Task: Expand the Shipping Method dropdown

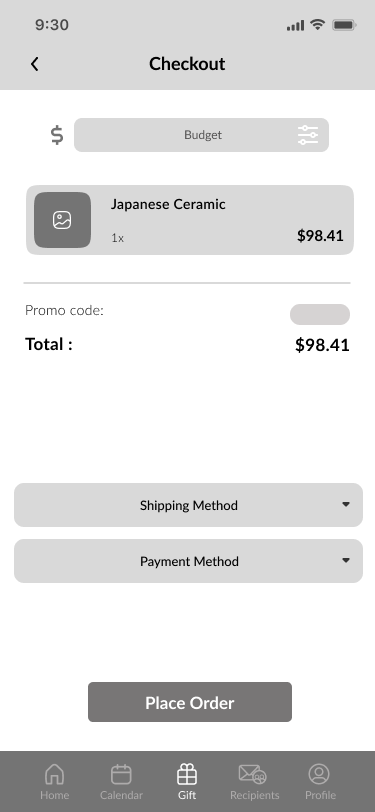Action: click(x=189, y=505)
